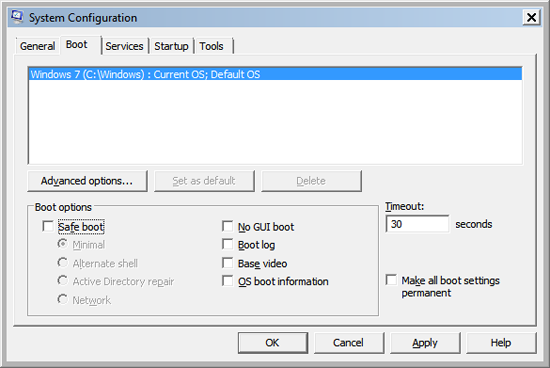
Task: Open the Services tab
Action: 124,46
